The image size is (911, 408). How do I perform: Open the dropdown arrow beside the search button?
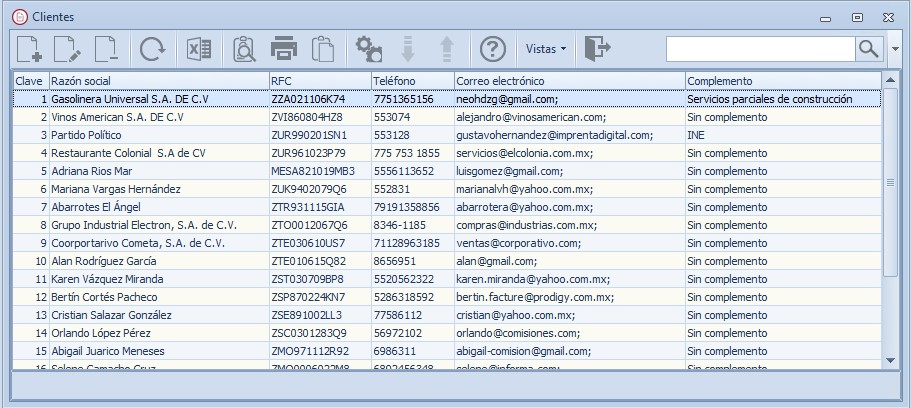pos(895,49)
